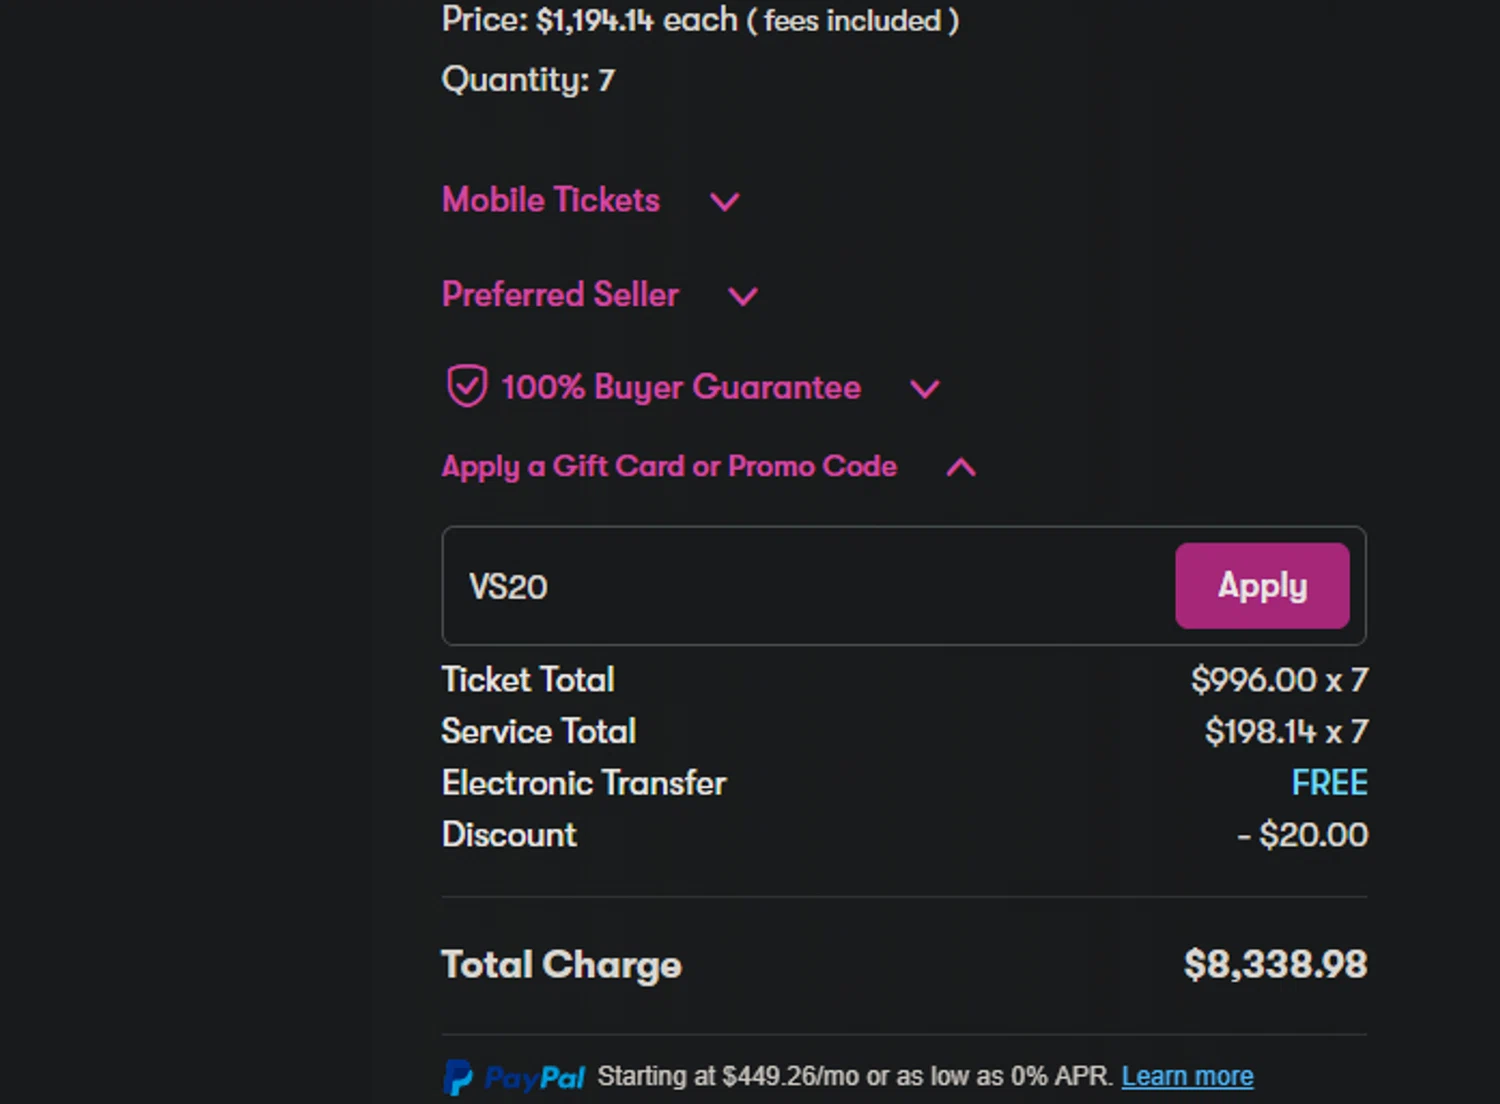Click the PayPal financing offer text

(x=854, y=1076)
